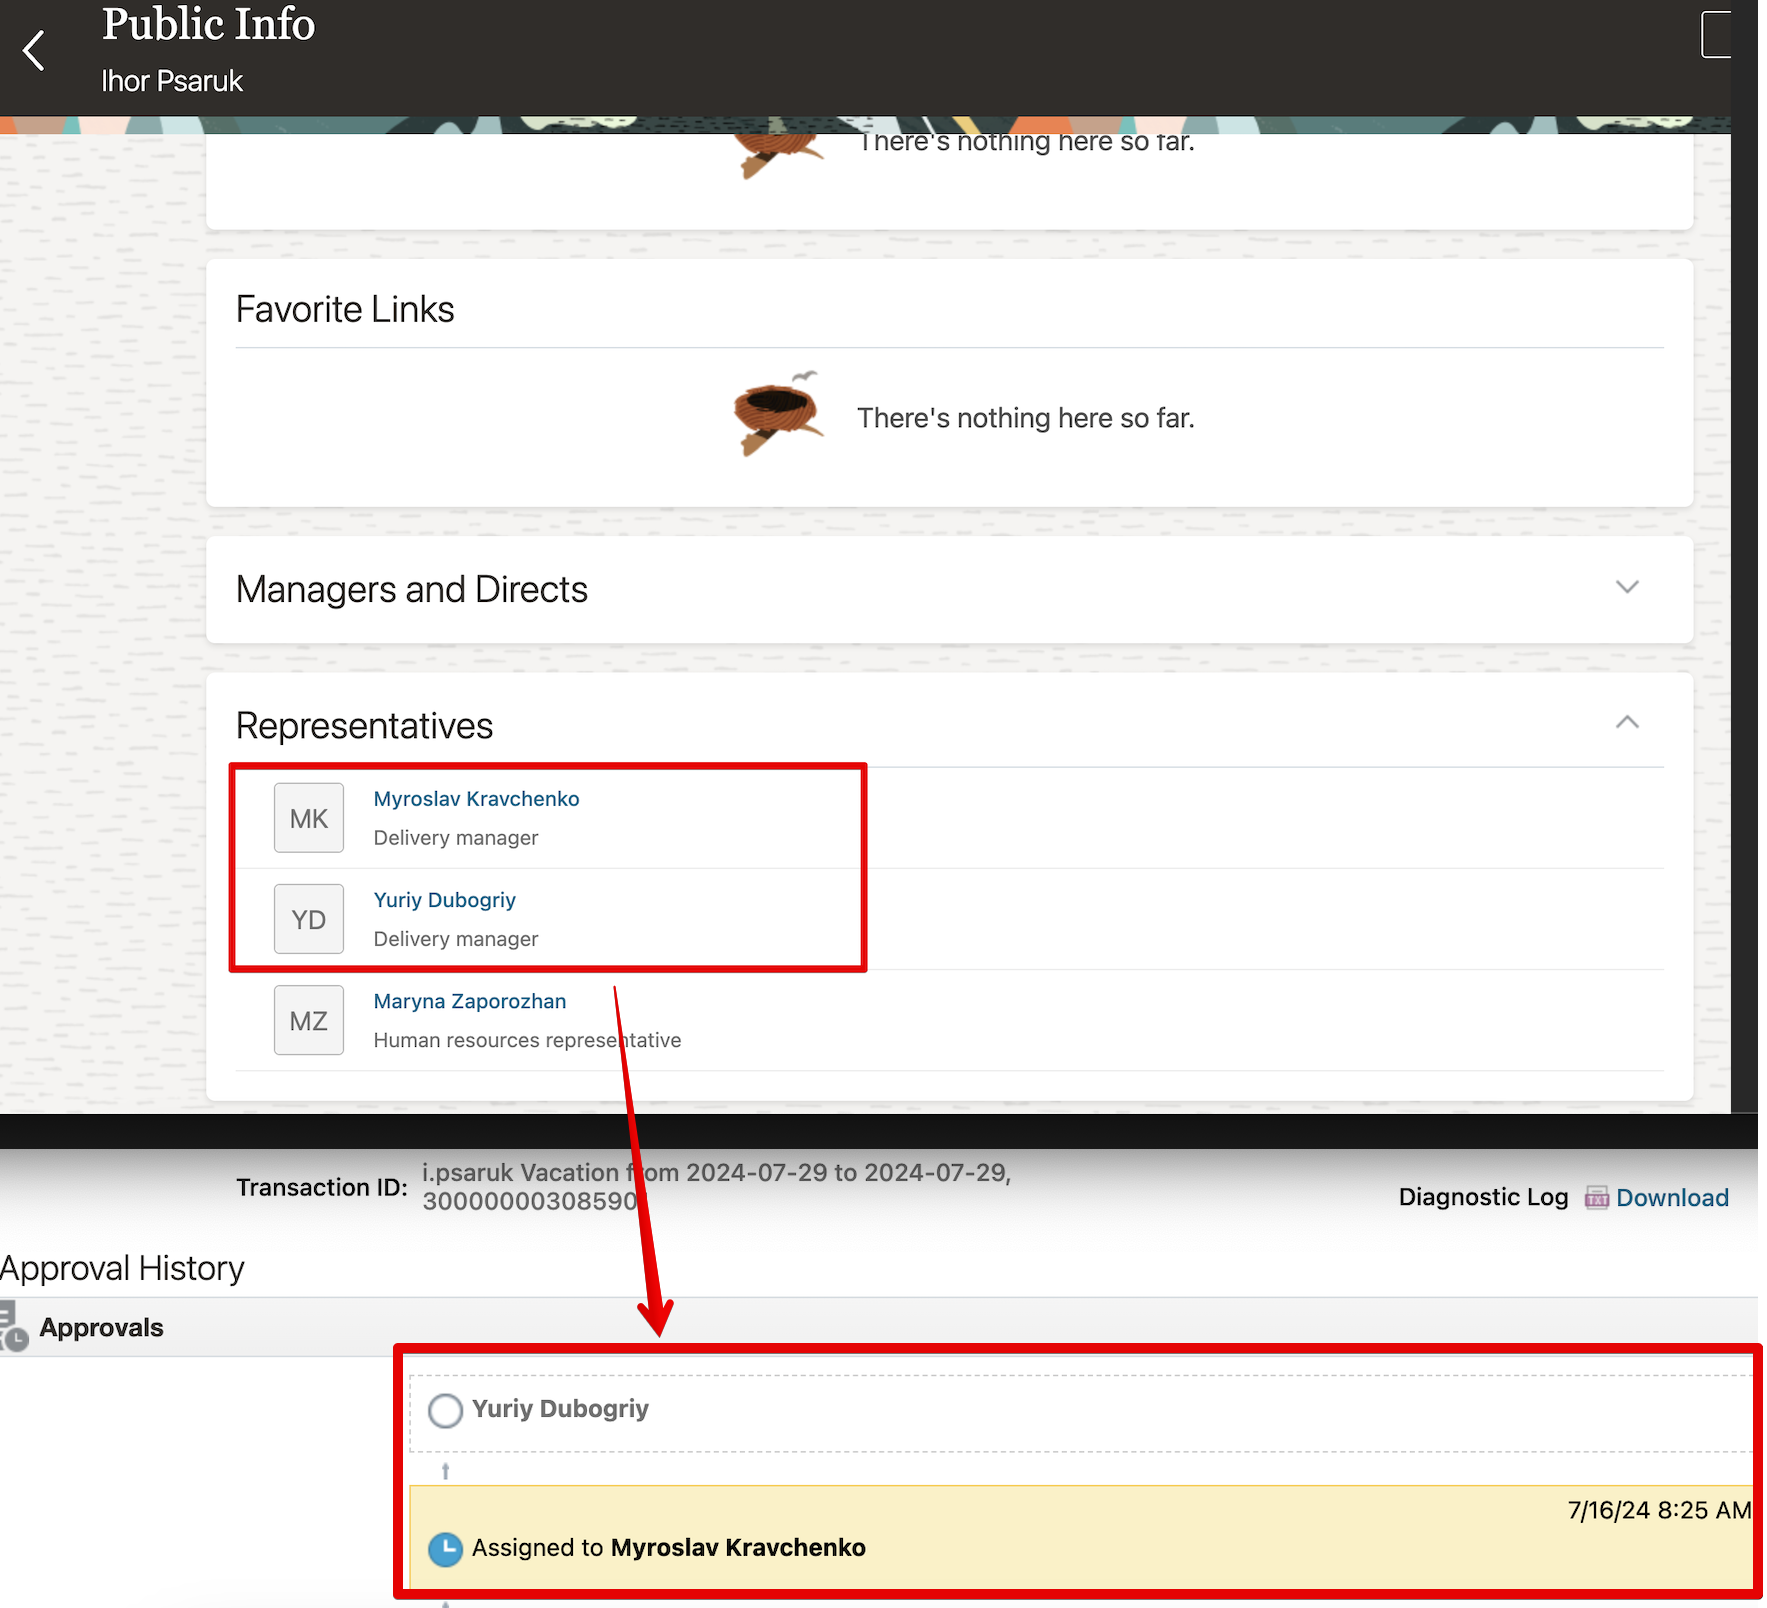Expand the Favorite Links section header
1767x1608 pixels.
tap(344, 308)
